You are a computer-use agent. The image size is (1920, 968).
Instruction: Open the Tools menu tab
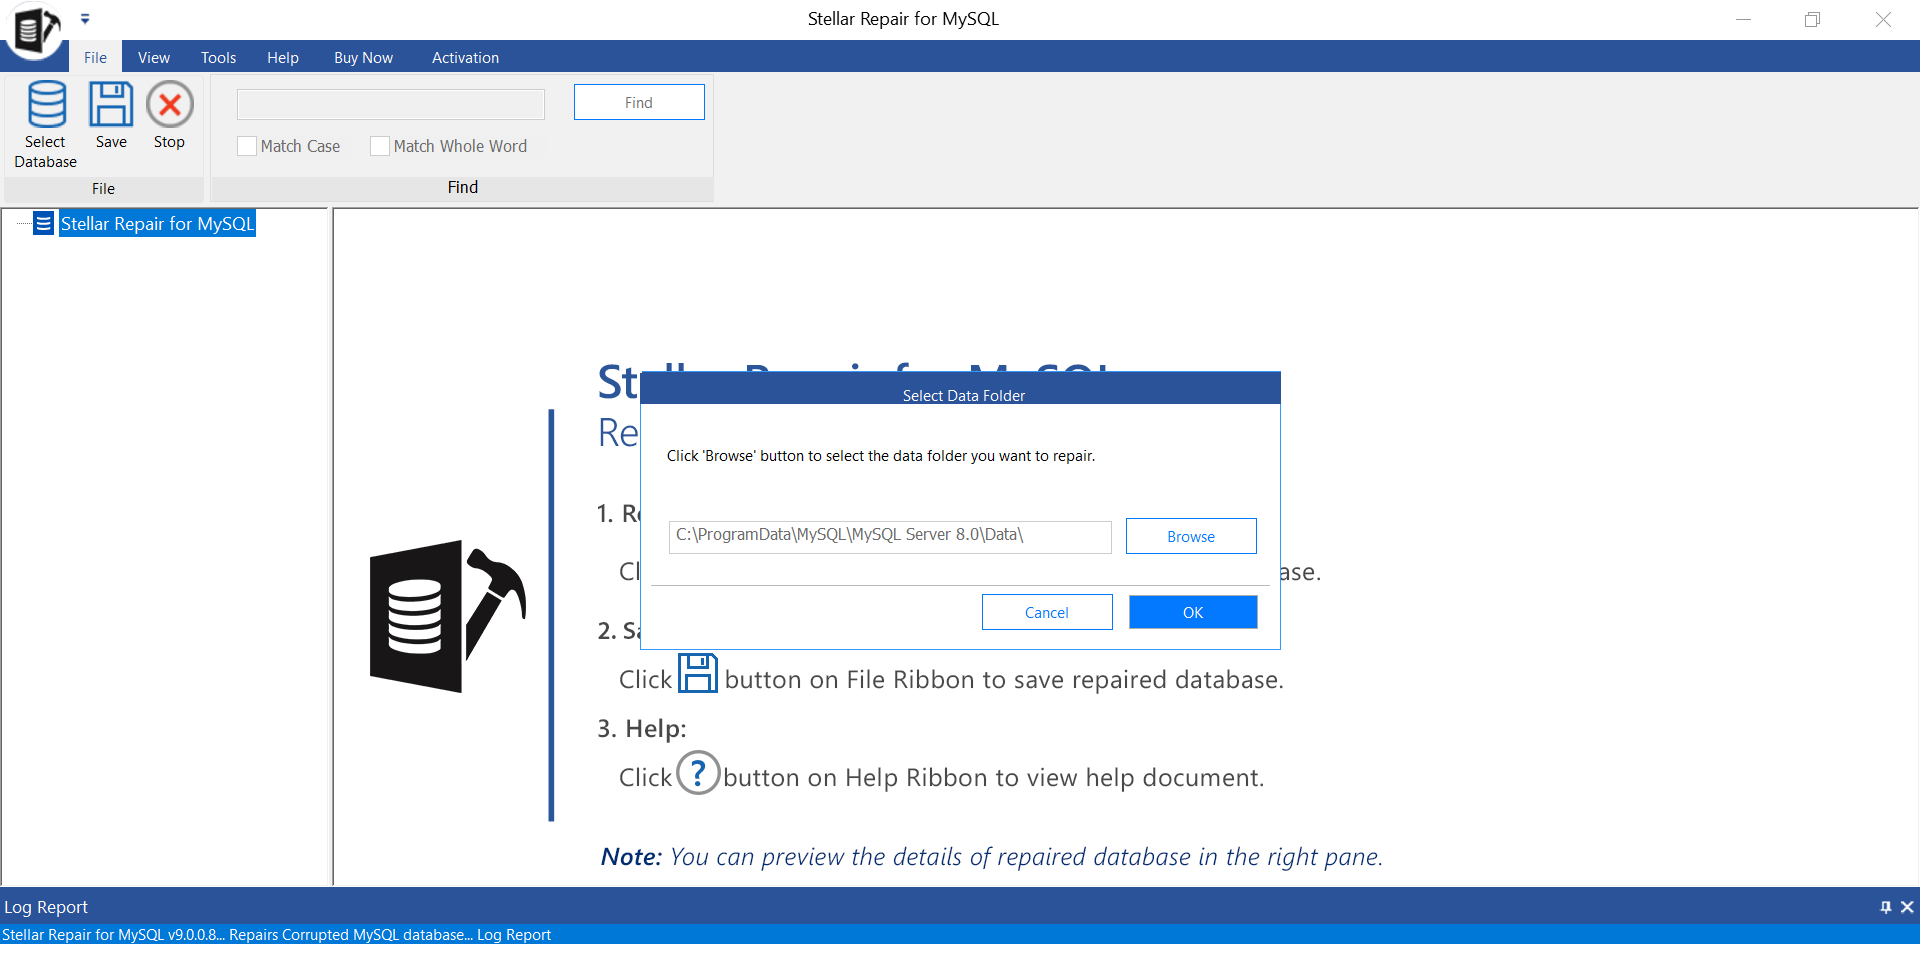(x=218, y=58)
